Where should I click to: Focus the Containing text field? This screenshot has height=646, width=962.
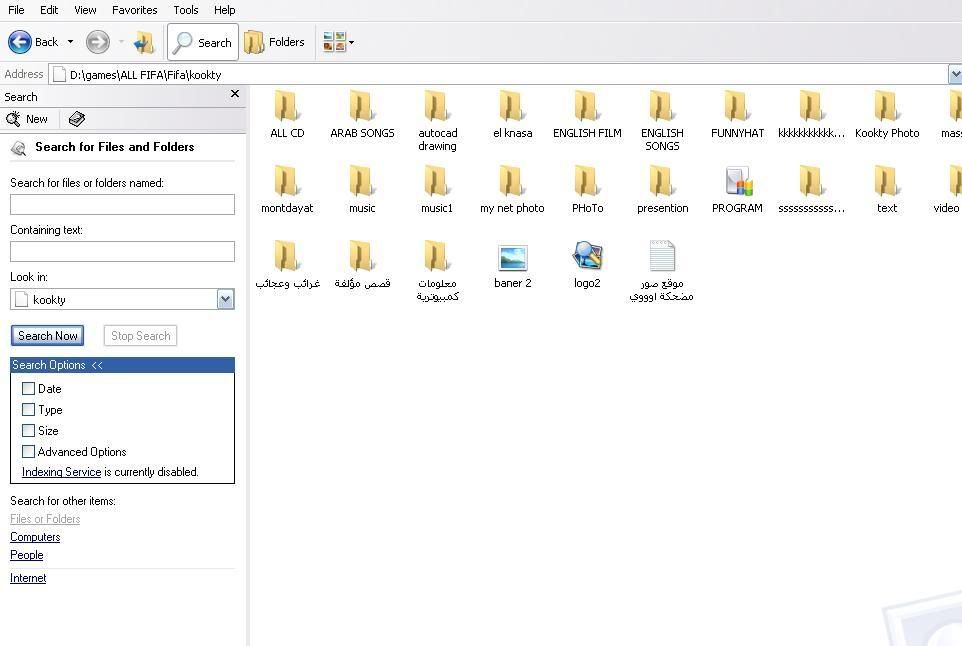tap(122, 252)
